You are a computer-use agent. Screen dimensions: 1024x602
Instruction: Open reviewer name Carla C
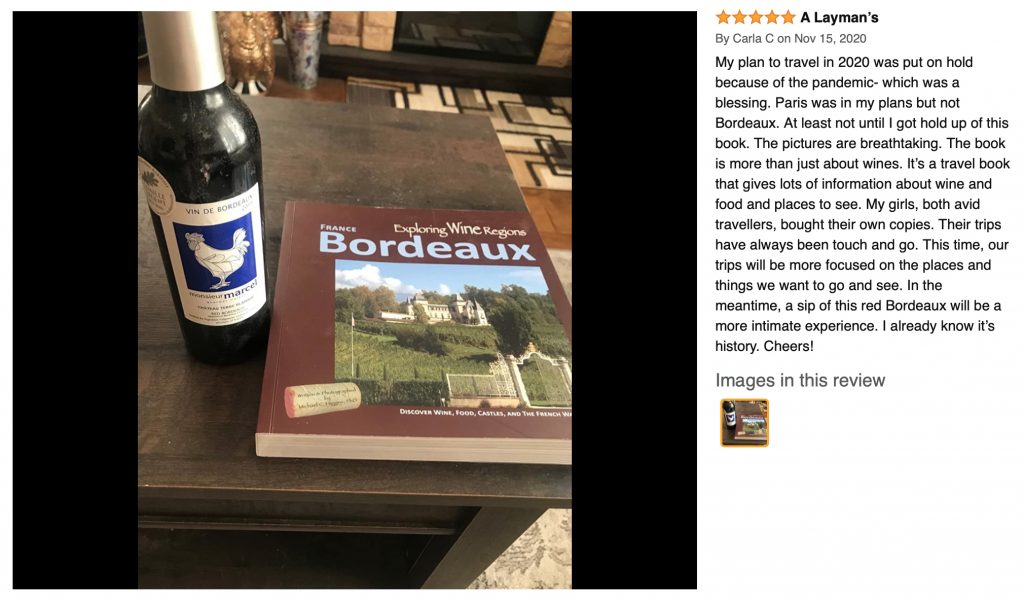pos(752,39)
